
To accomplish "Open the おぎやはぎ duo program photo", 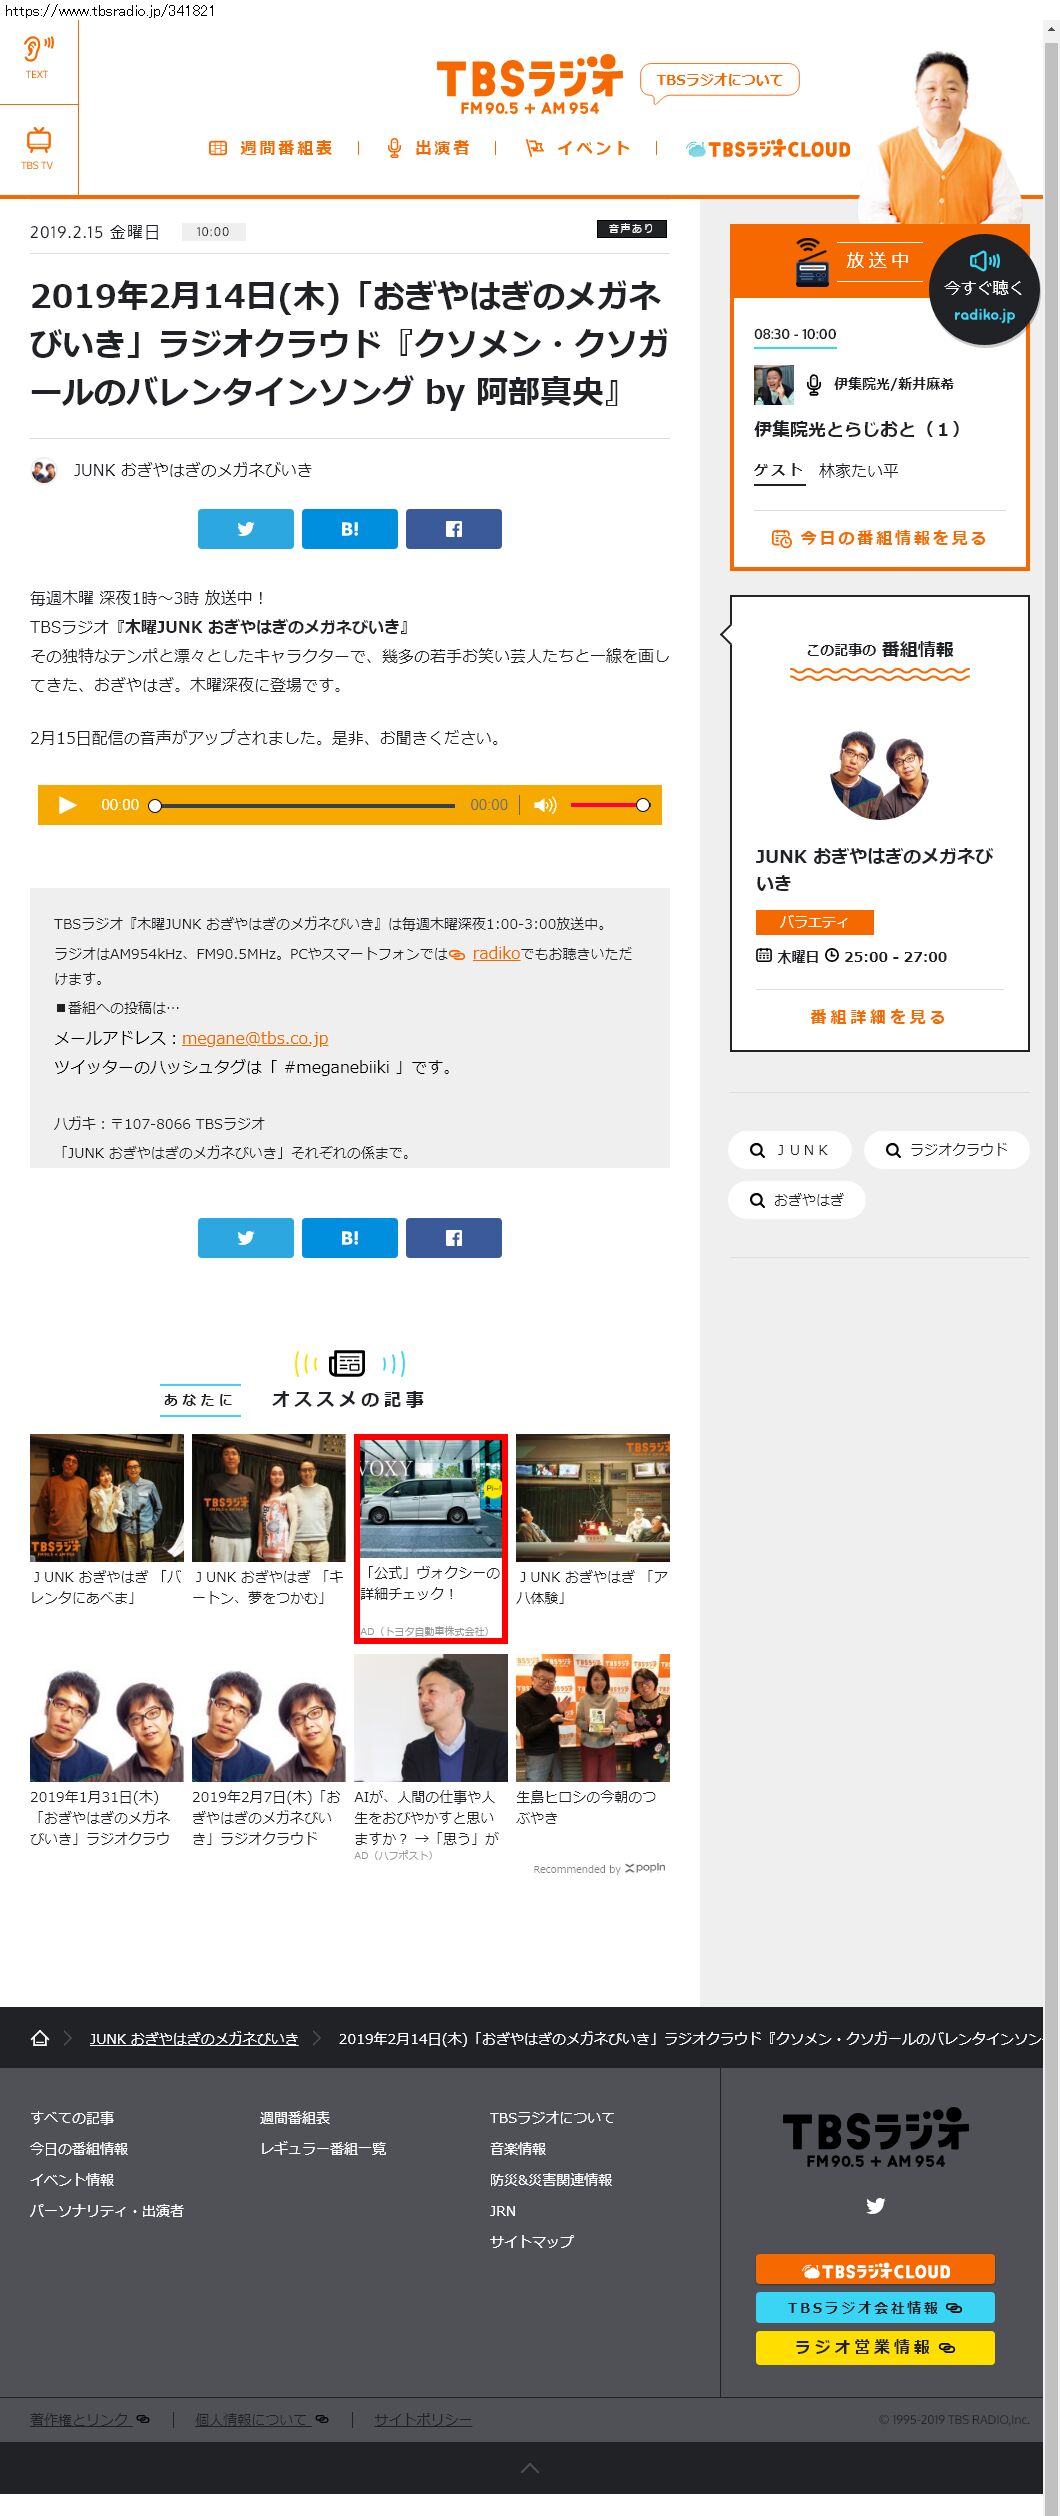I will click(x=879, y=773).
